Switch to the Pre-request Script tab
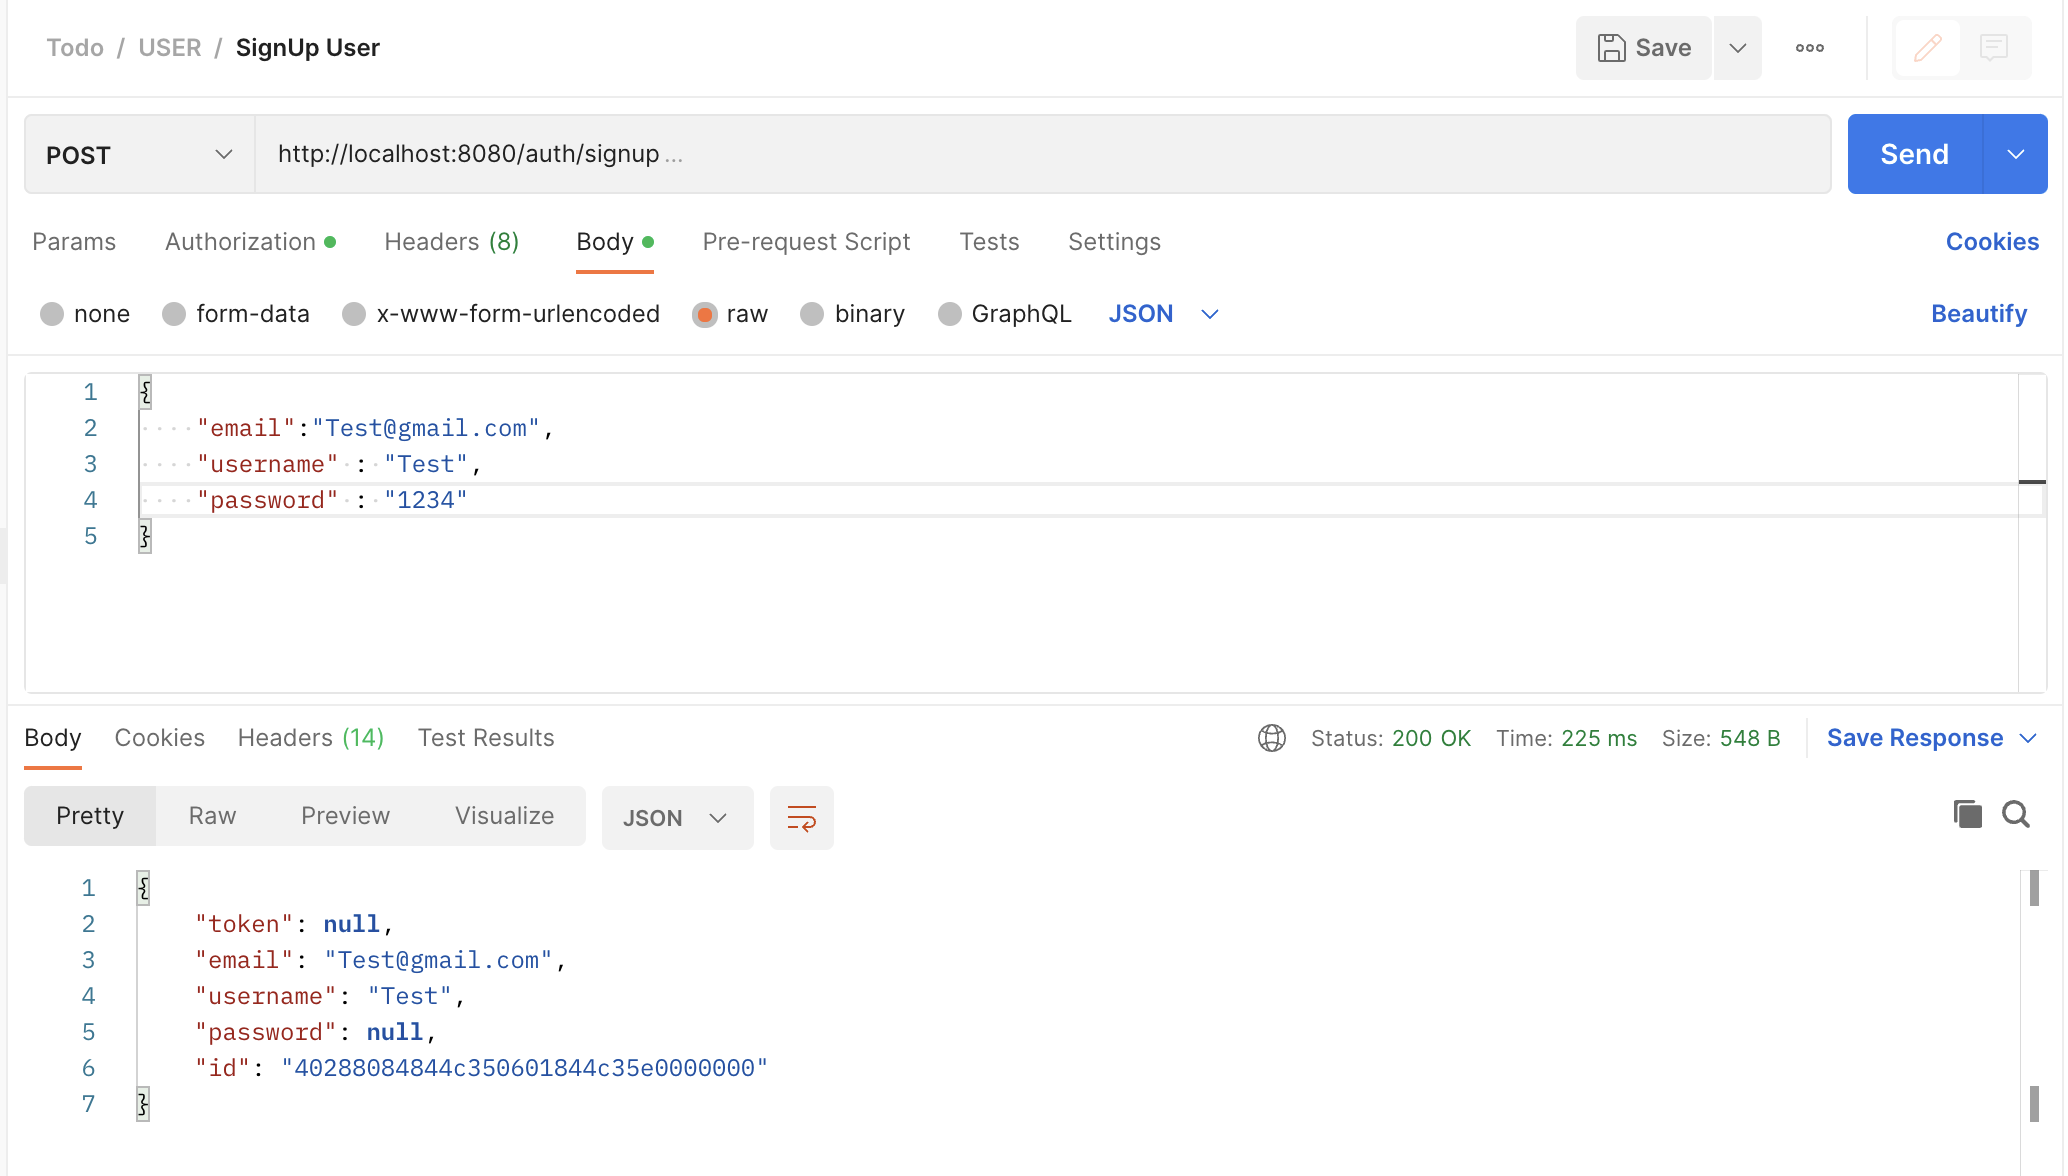 tap(806, 242)
